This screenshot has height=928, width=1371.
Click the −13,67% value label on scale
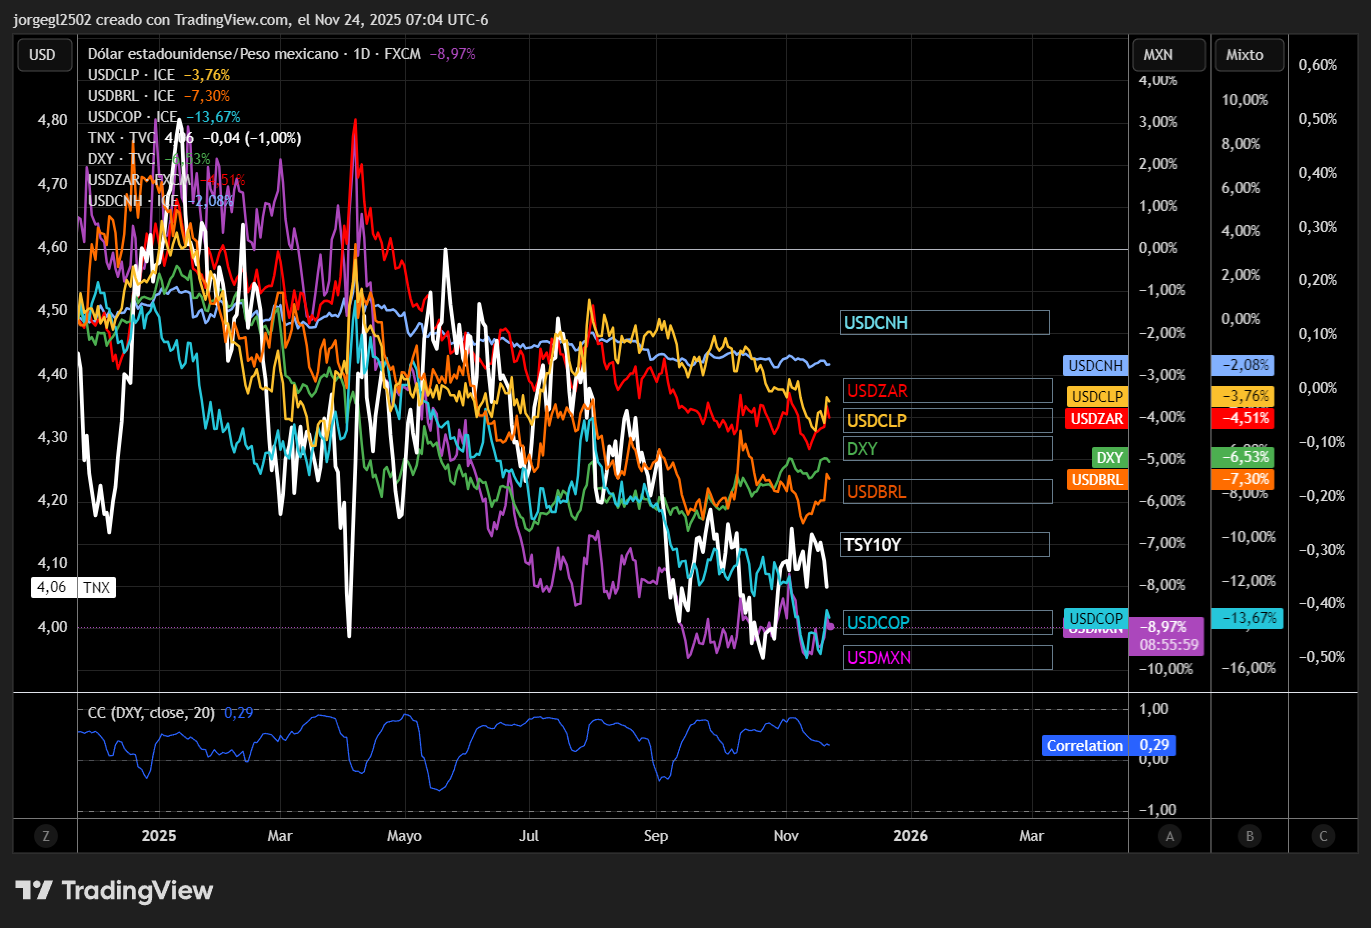coord(1248,618)
